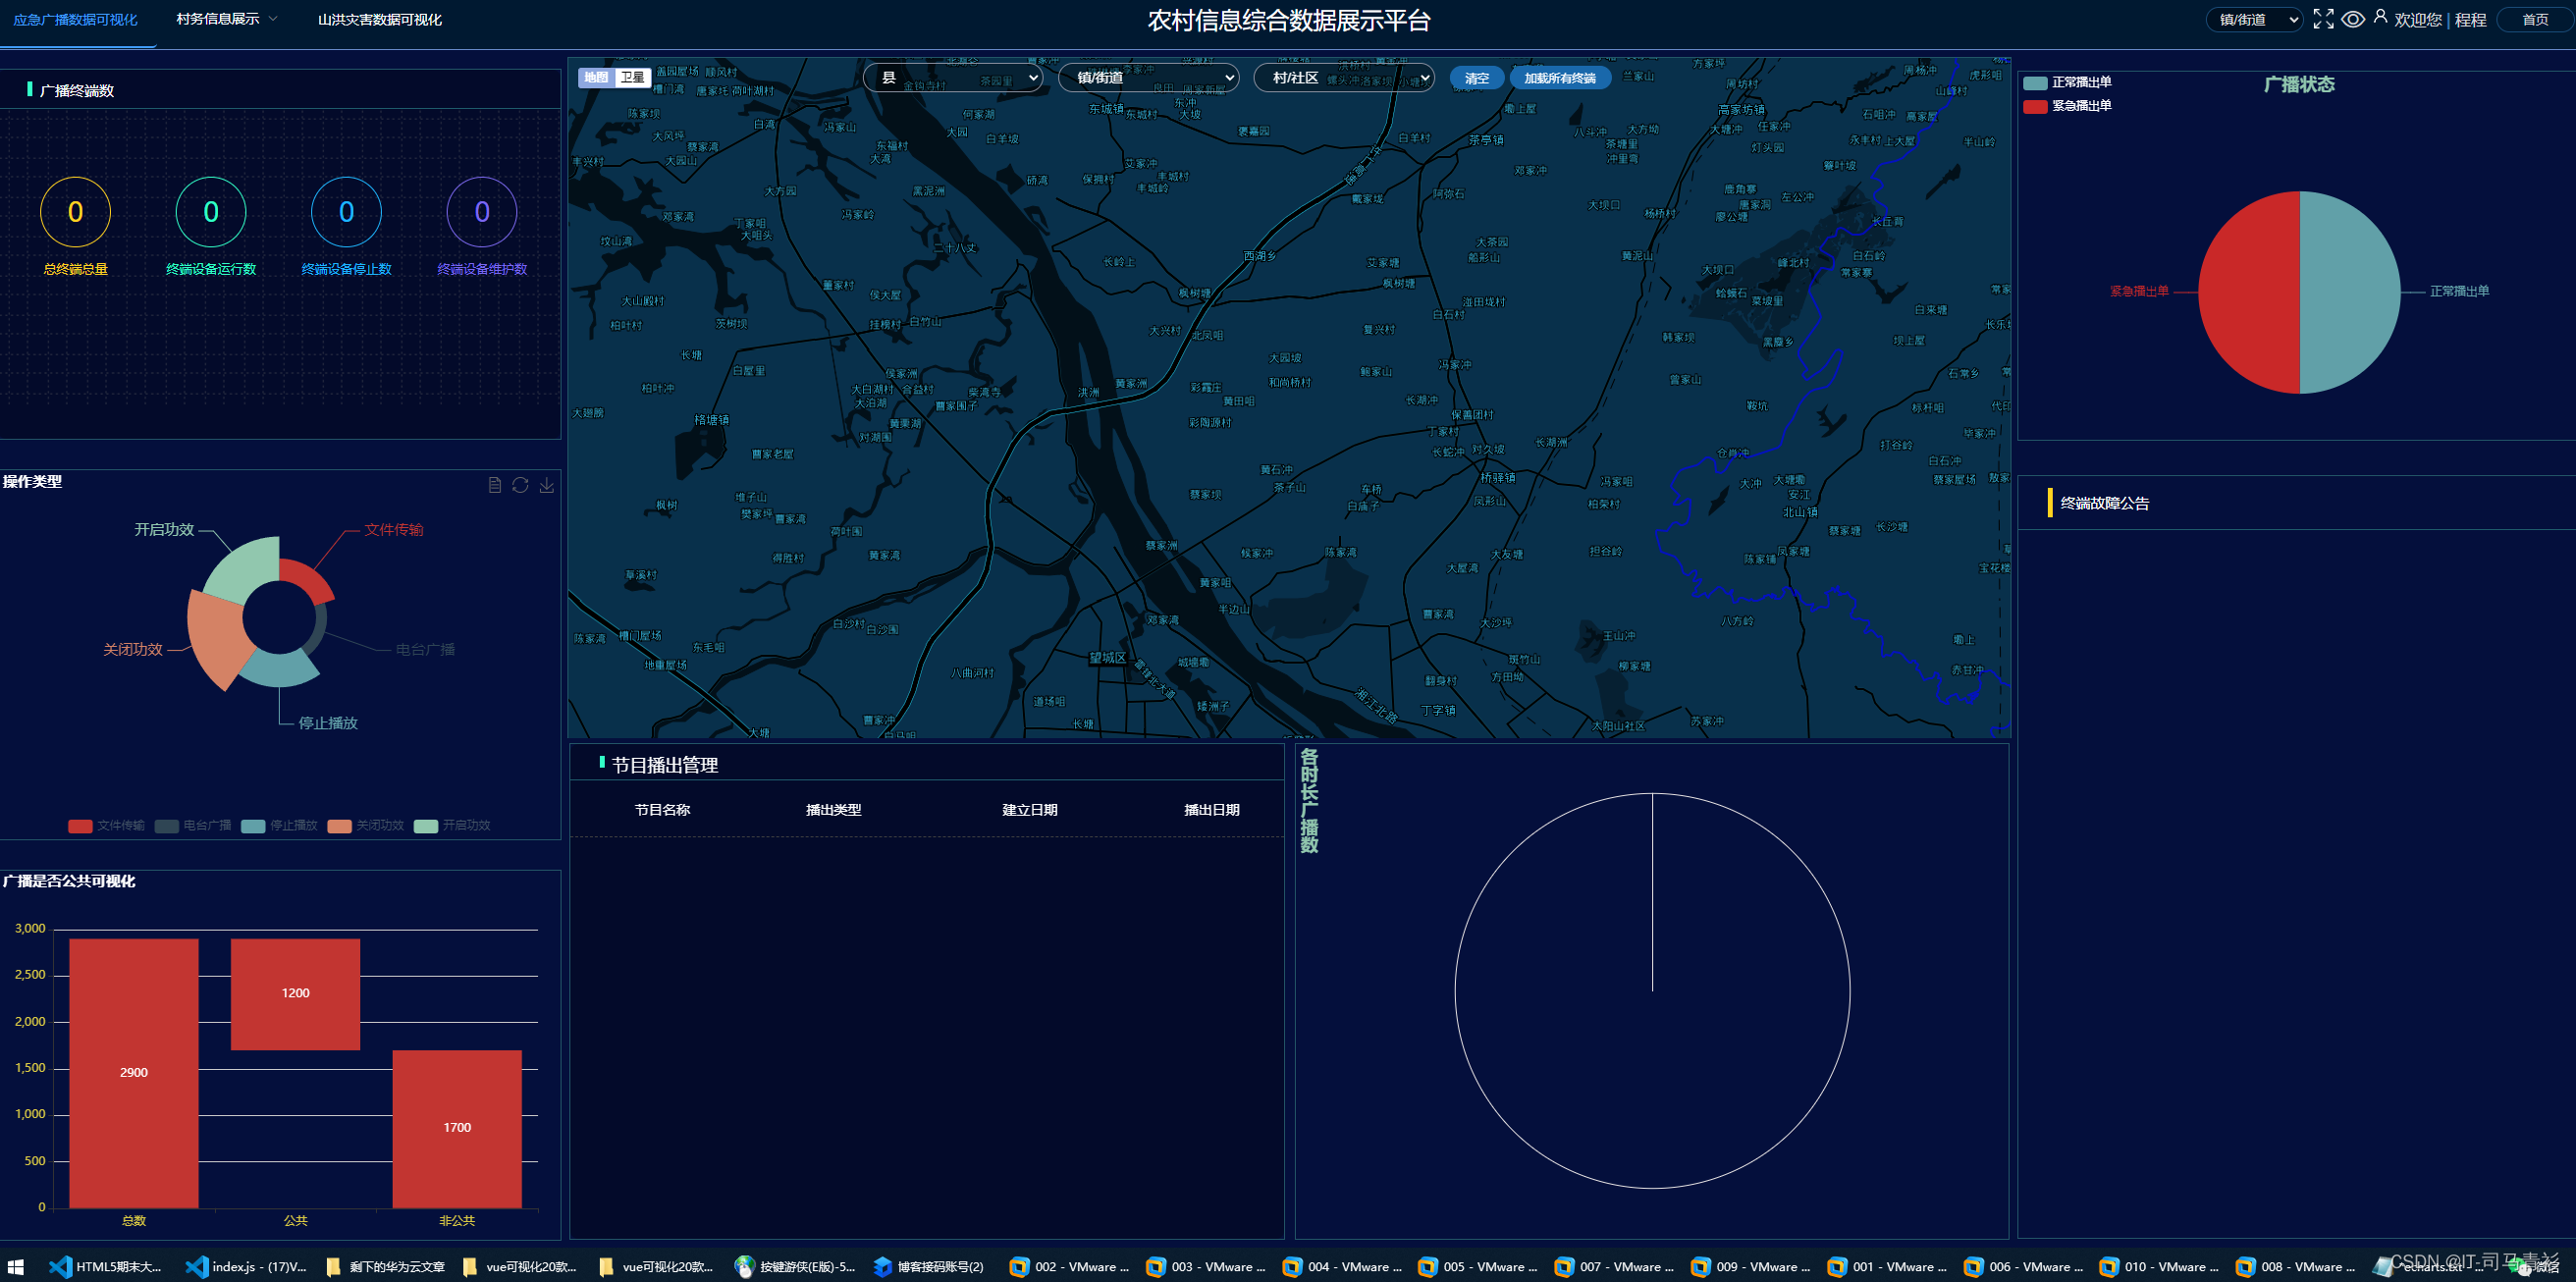
Task: Click the user profile icon
Action: point(2380,17)
